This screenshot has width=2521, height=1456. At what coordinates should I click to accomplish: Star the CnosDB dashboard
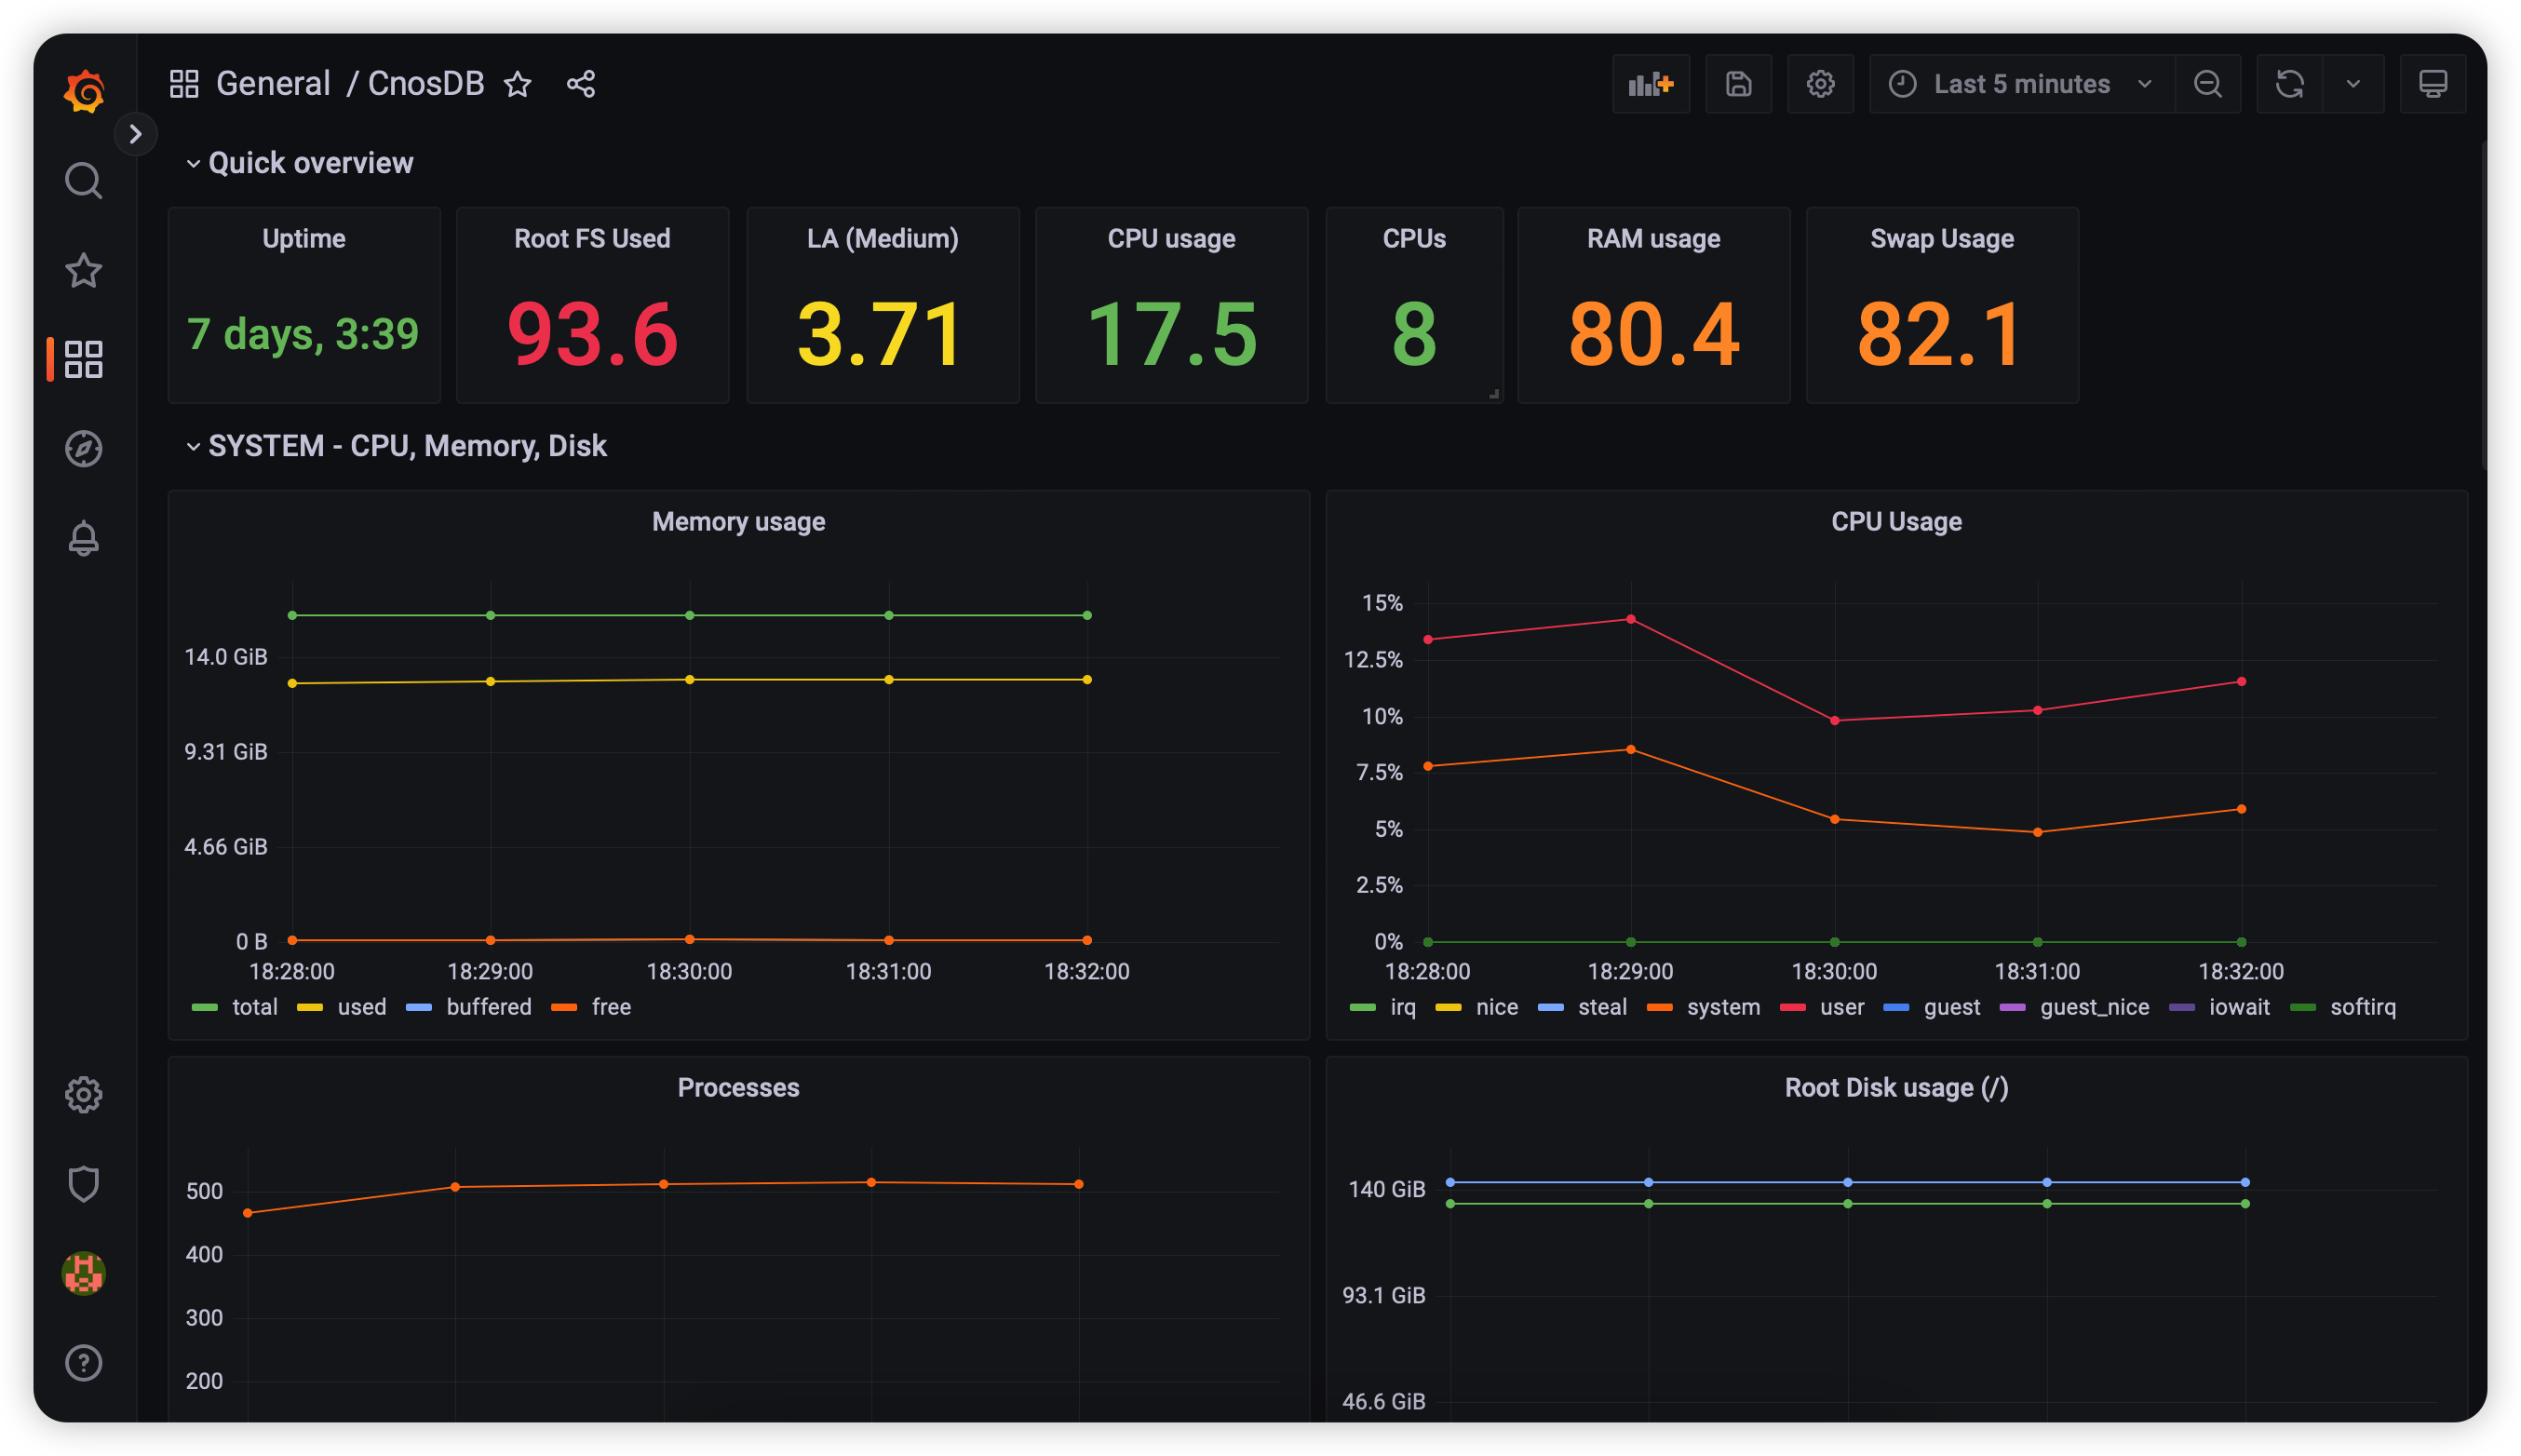[x=518, y=84]
